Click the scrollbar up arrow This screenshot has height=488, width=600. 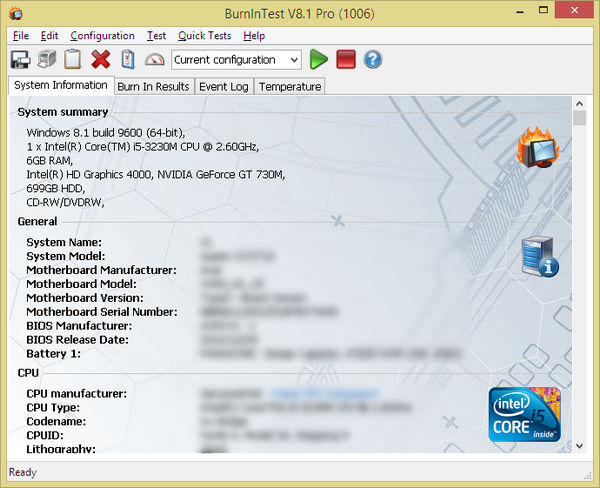pyautogui.click(x=579, y=104)
